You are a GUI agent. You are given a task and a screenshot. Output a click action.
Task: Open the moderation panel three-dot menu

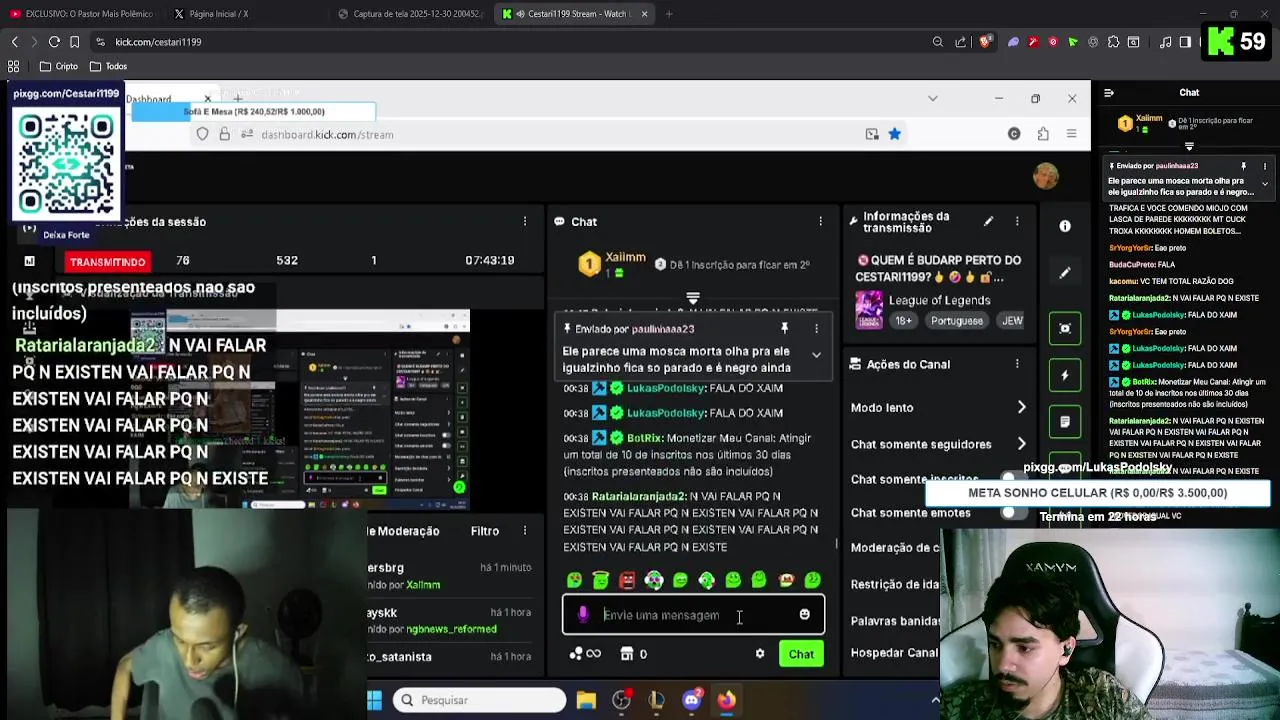point(524,531)
